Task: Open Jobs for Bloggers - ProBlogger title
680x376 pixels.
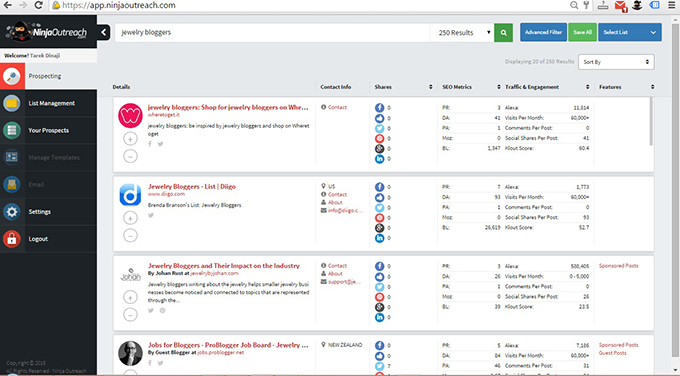Action: point(228,345)
